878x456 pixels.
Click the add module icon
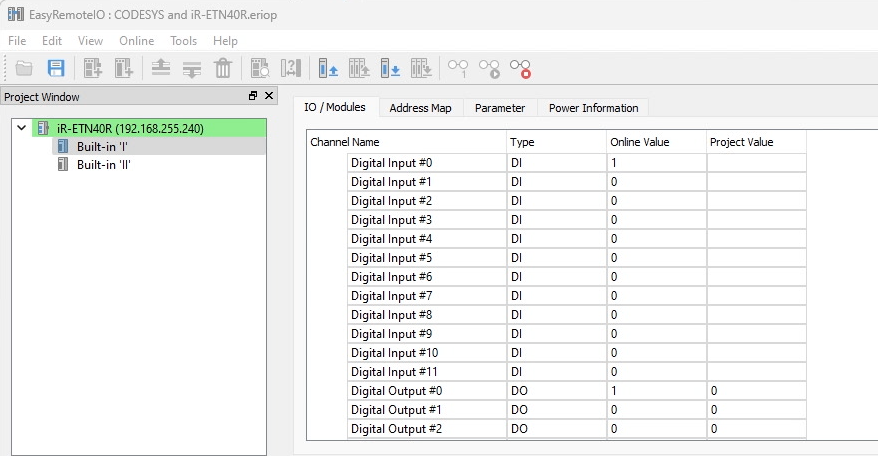[x=124, y=68]
